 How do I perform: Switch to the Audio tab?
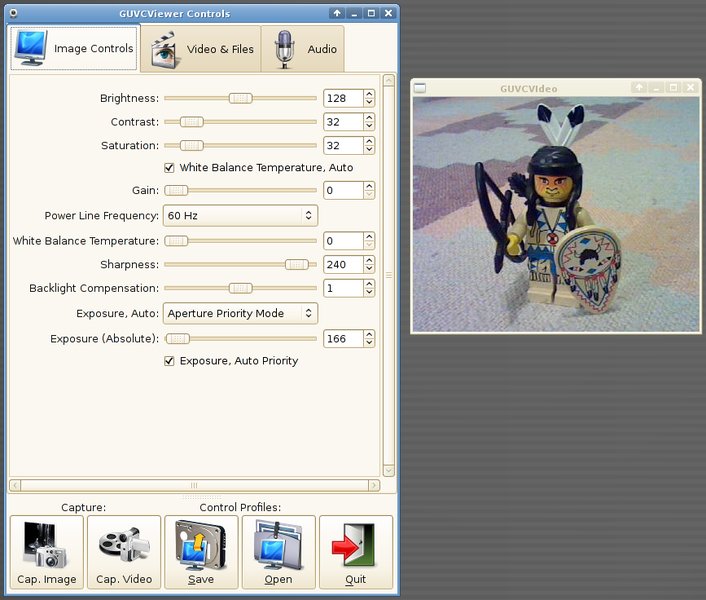[x=303, y=49]
